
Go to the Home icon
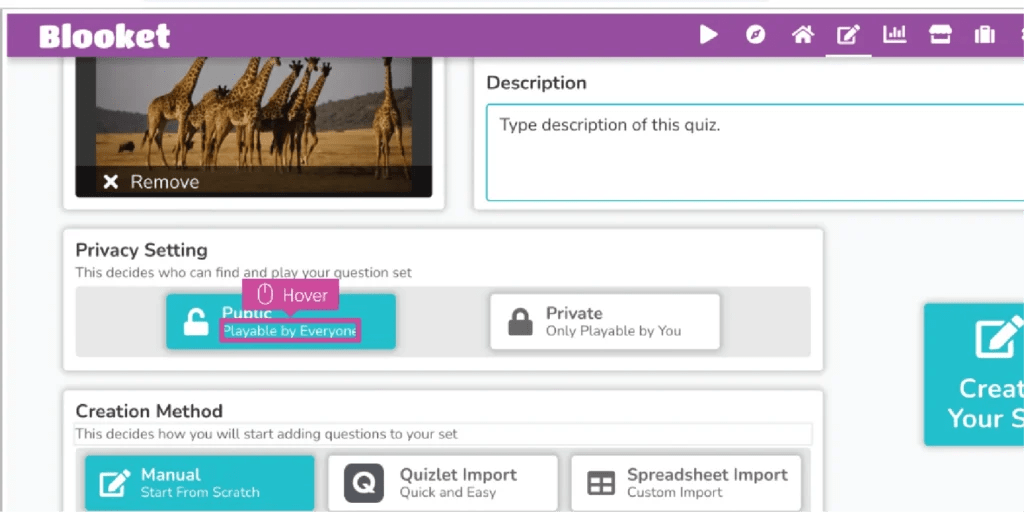[x=803, y=35]
